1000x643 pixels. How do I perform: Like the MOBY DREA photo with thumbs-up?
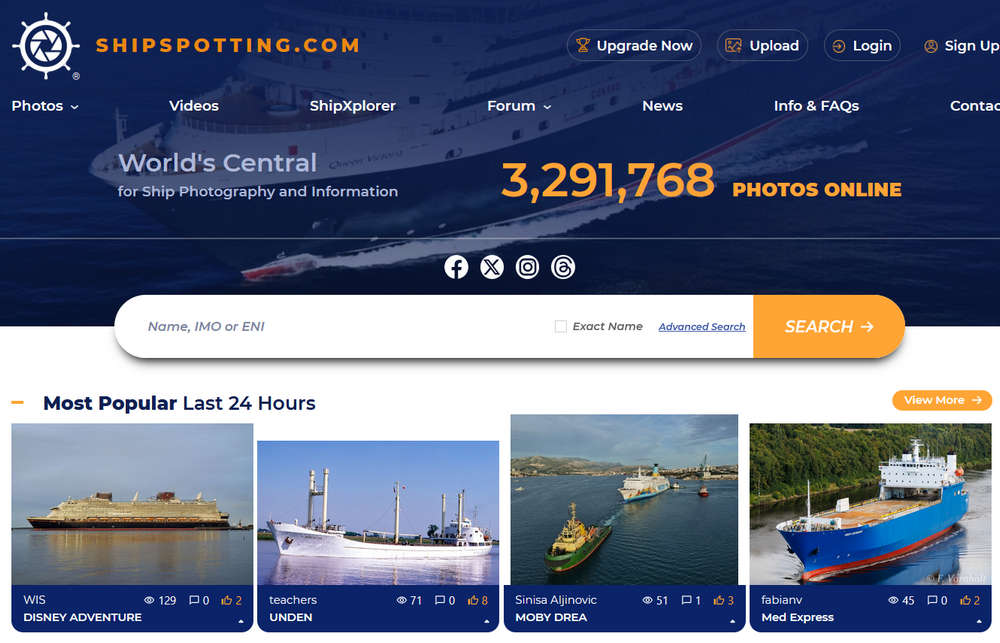tap(719, 600)
